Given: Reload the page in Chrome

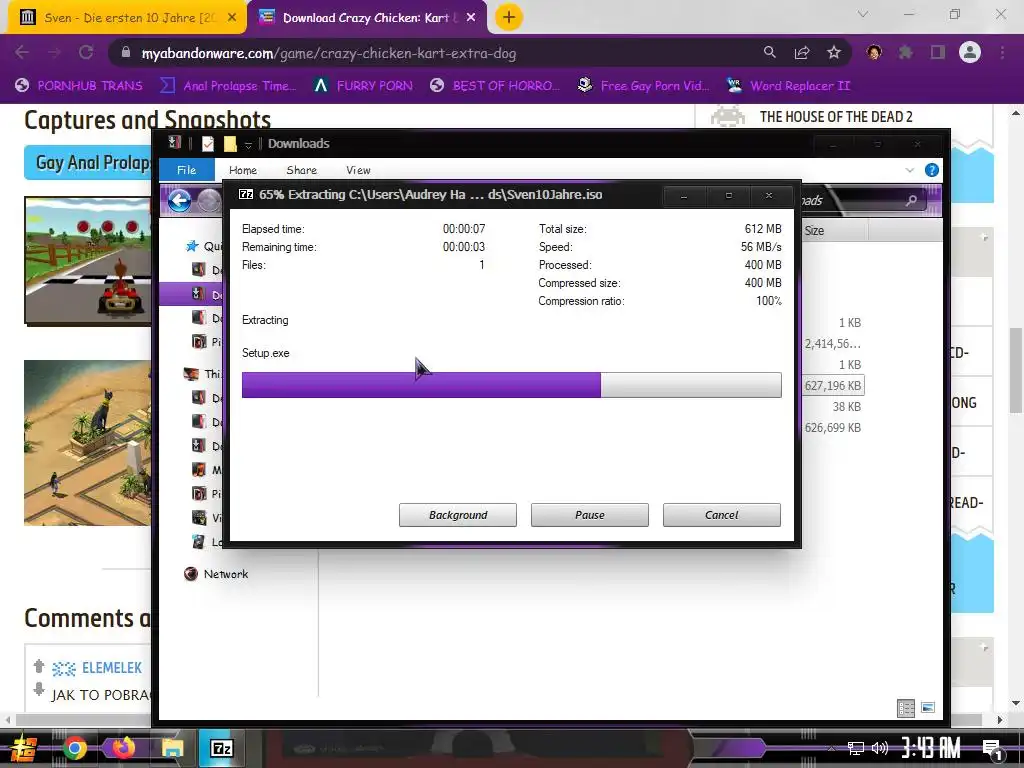Looking at the screenshot, I should pyautogui.click(x=86, y=53).
